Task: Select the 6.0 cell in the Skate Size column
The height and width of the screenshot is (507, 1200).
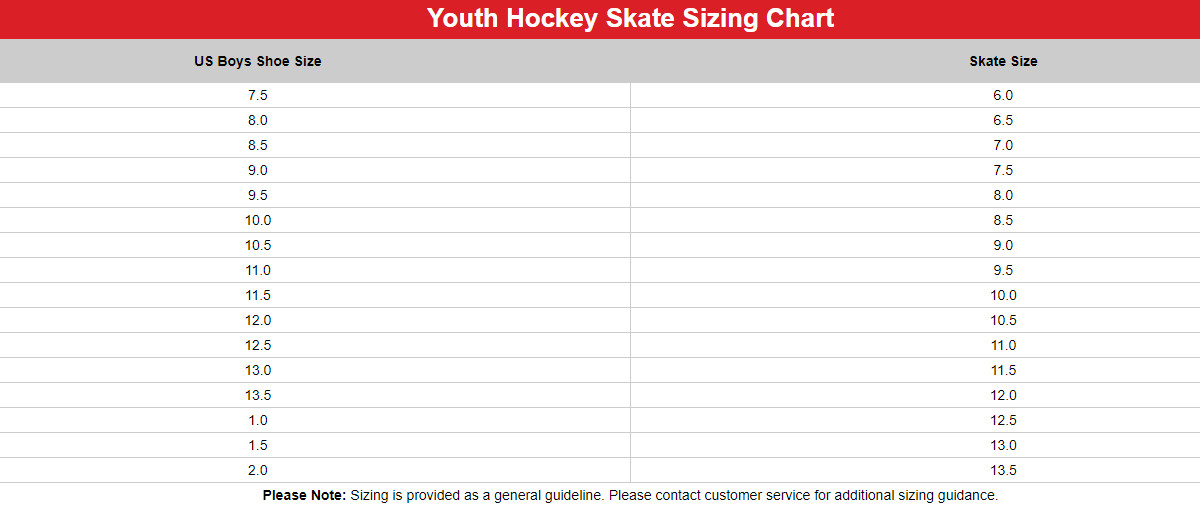Action: tap(1003, 95)
